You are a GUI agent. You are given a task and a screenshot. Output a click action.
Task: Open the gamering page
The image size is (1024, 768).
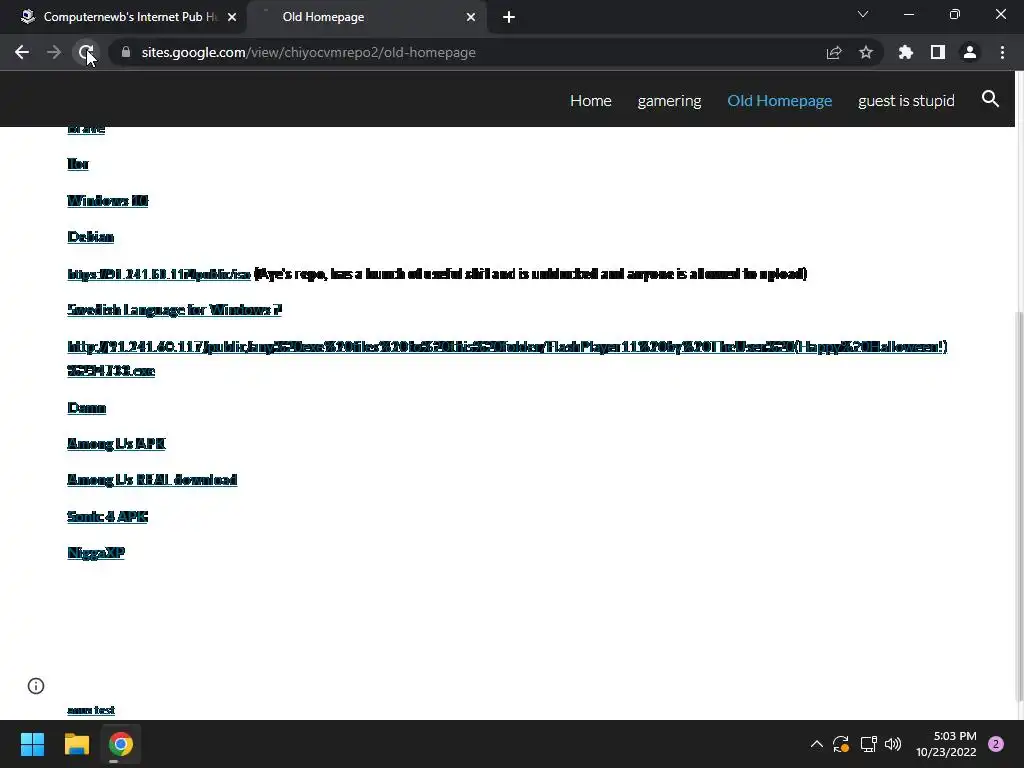(669, 101)
